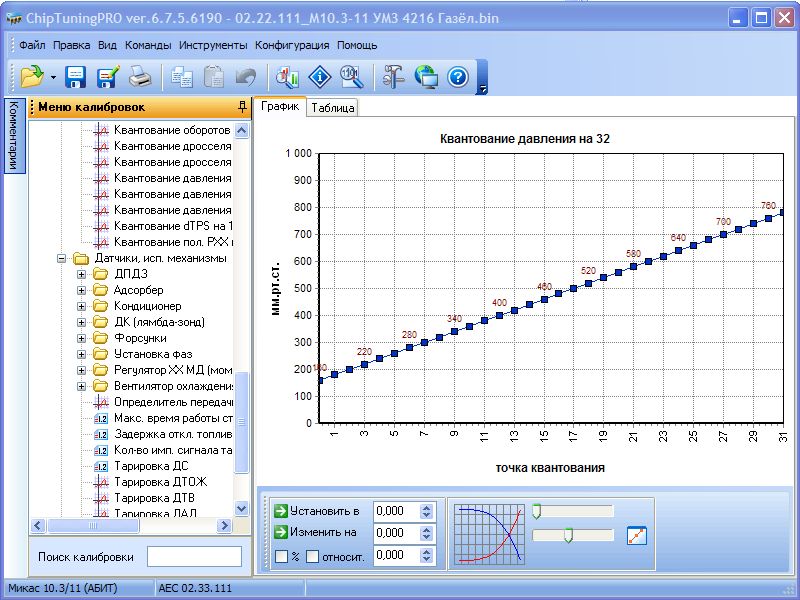Collapse the Датчики, исп. механизмы folder
800x600 pixels.
[62, 258]
